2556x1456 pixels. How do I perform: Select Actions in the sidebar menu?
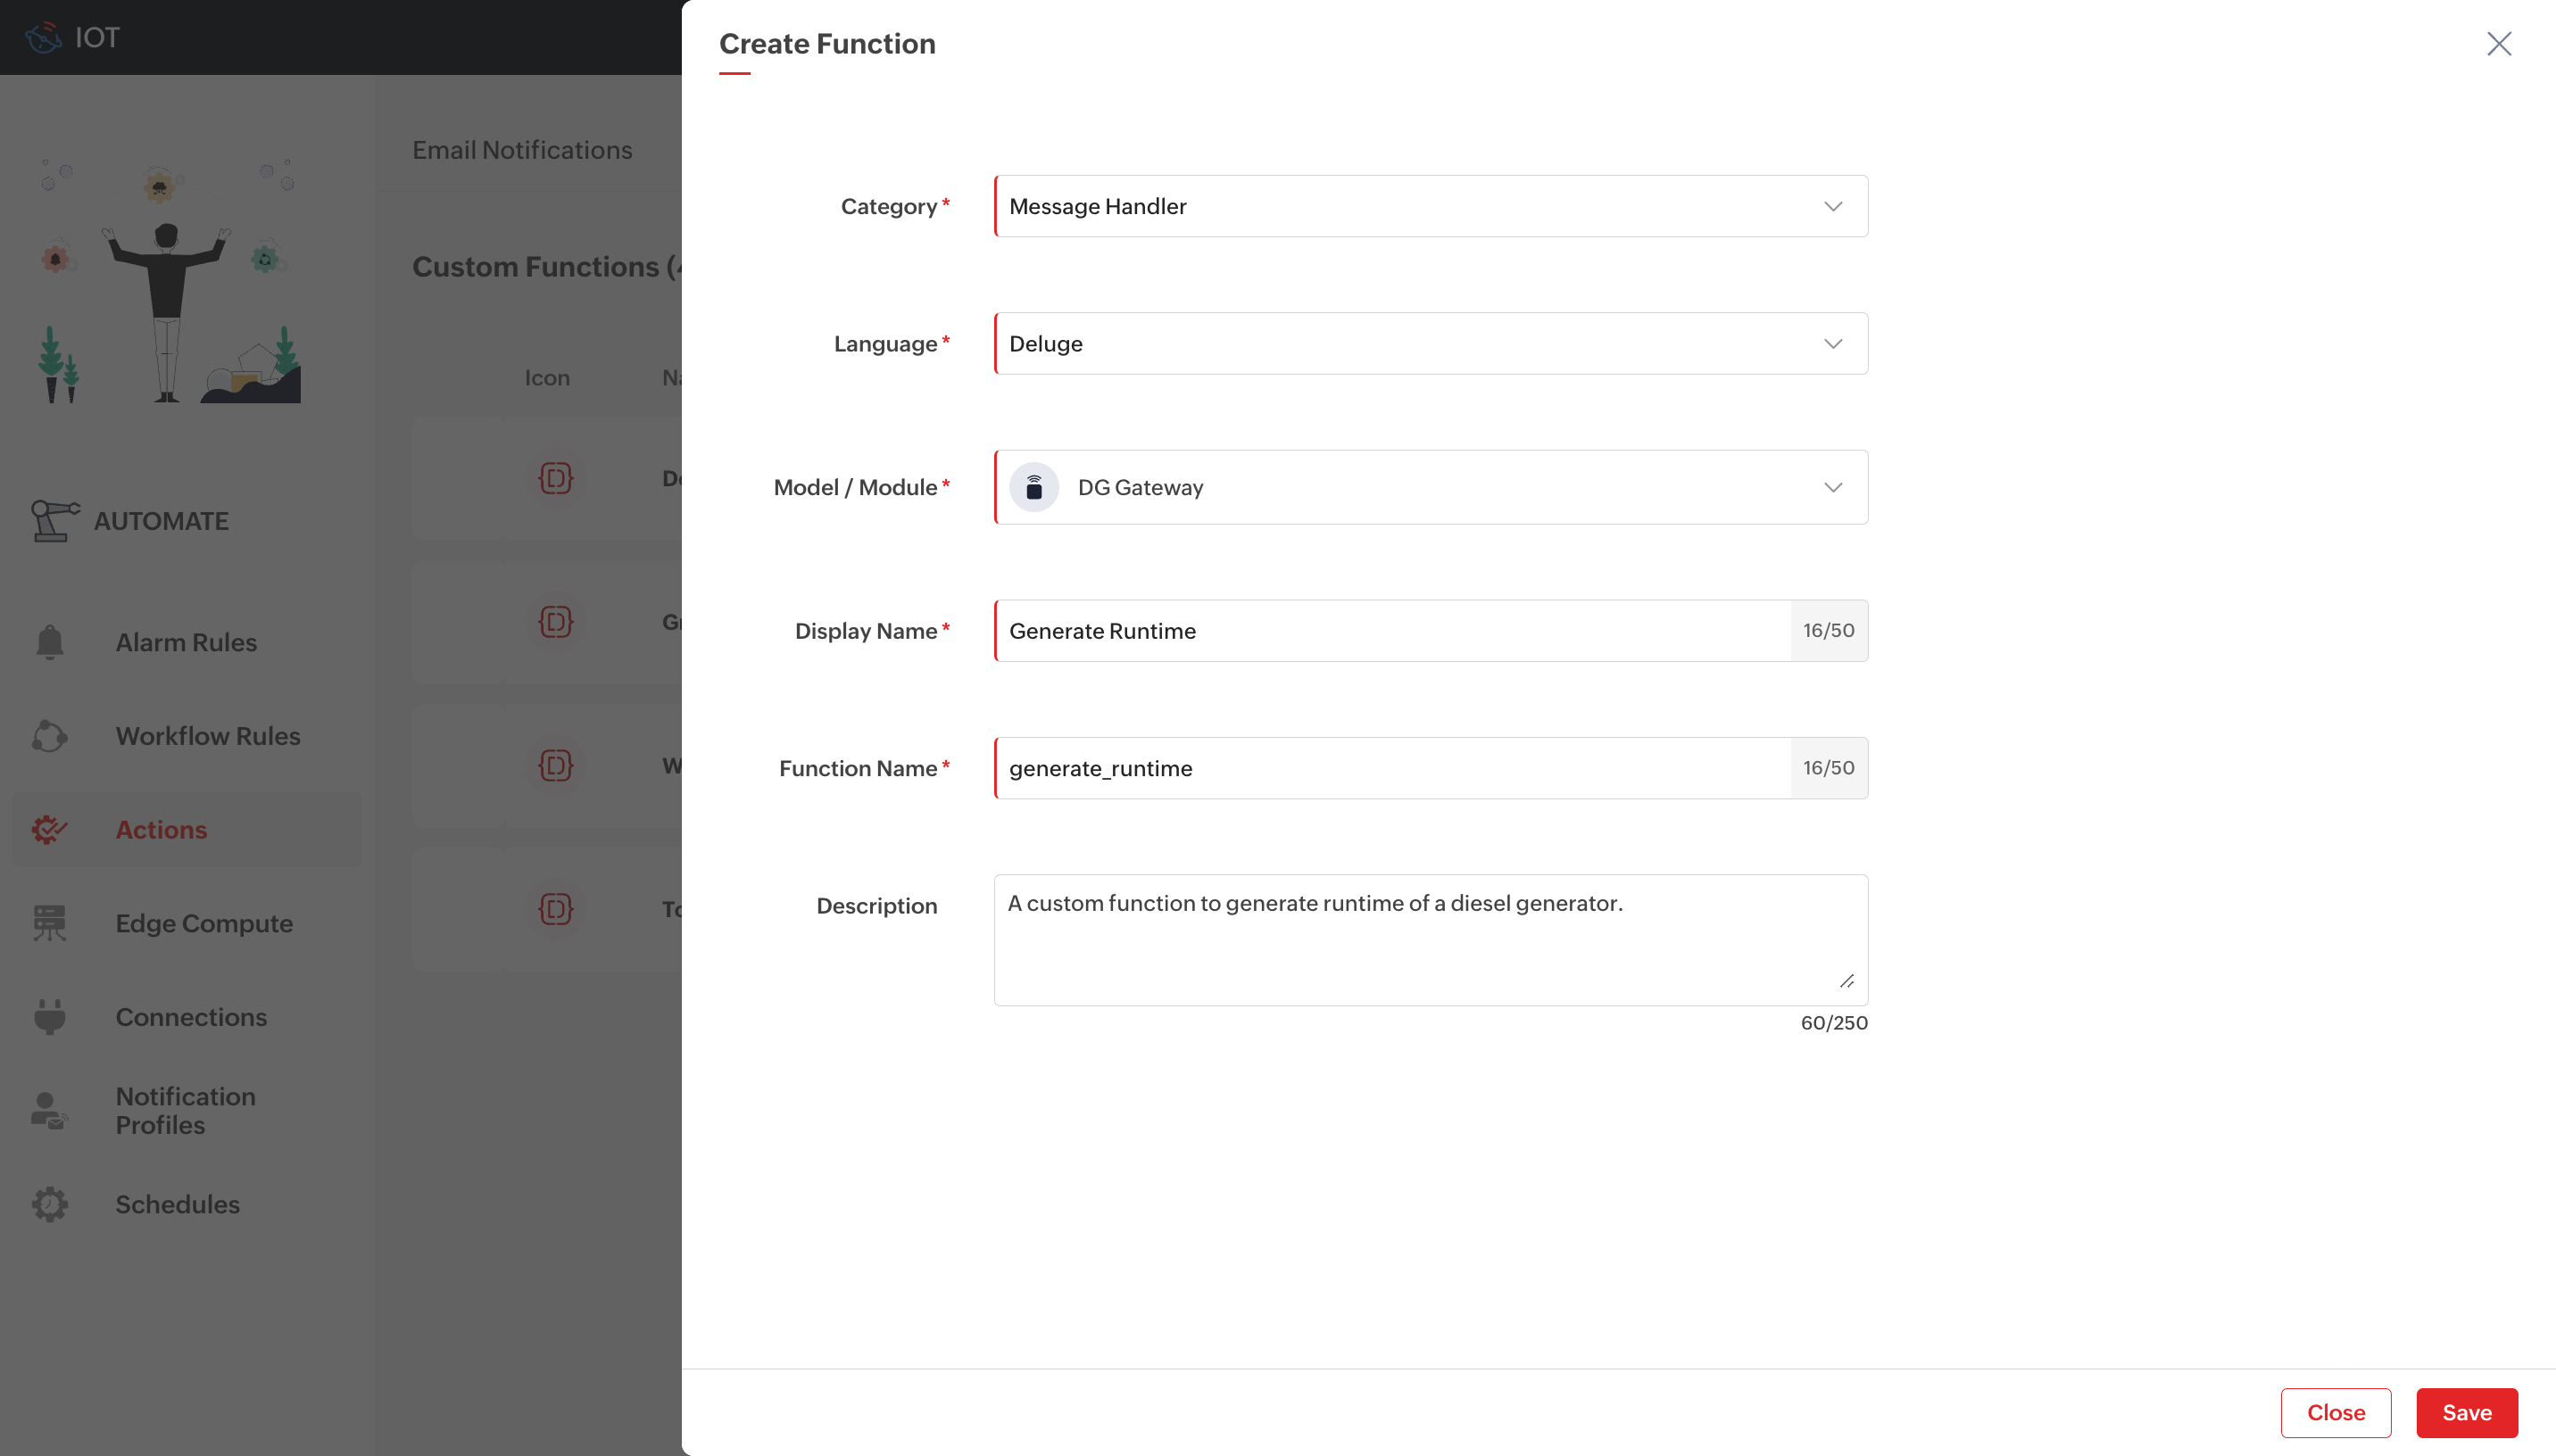point(161,830)
